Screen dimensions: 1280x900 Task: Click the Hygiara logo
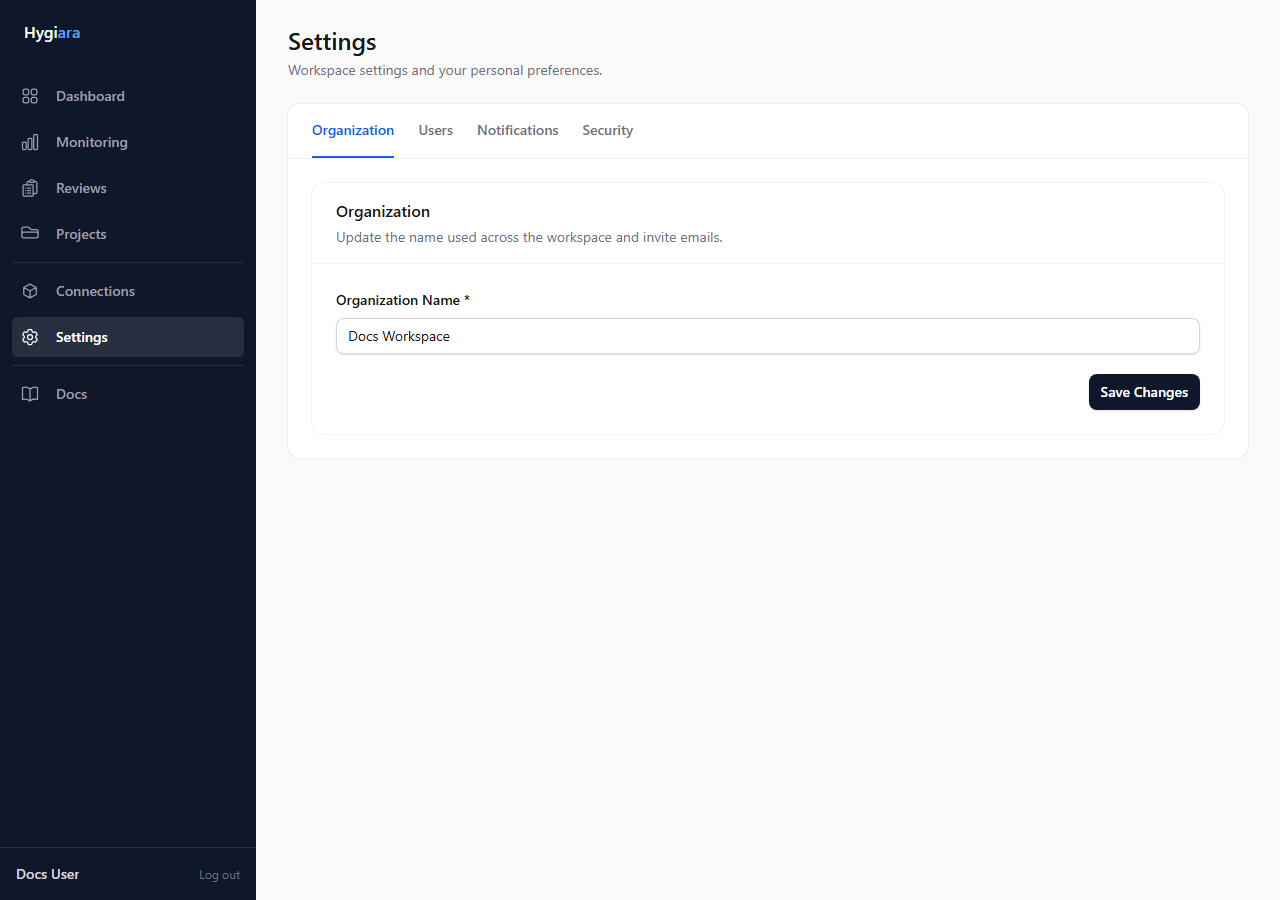click(x=52, y=33)
